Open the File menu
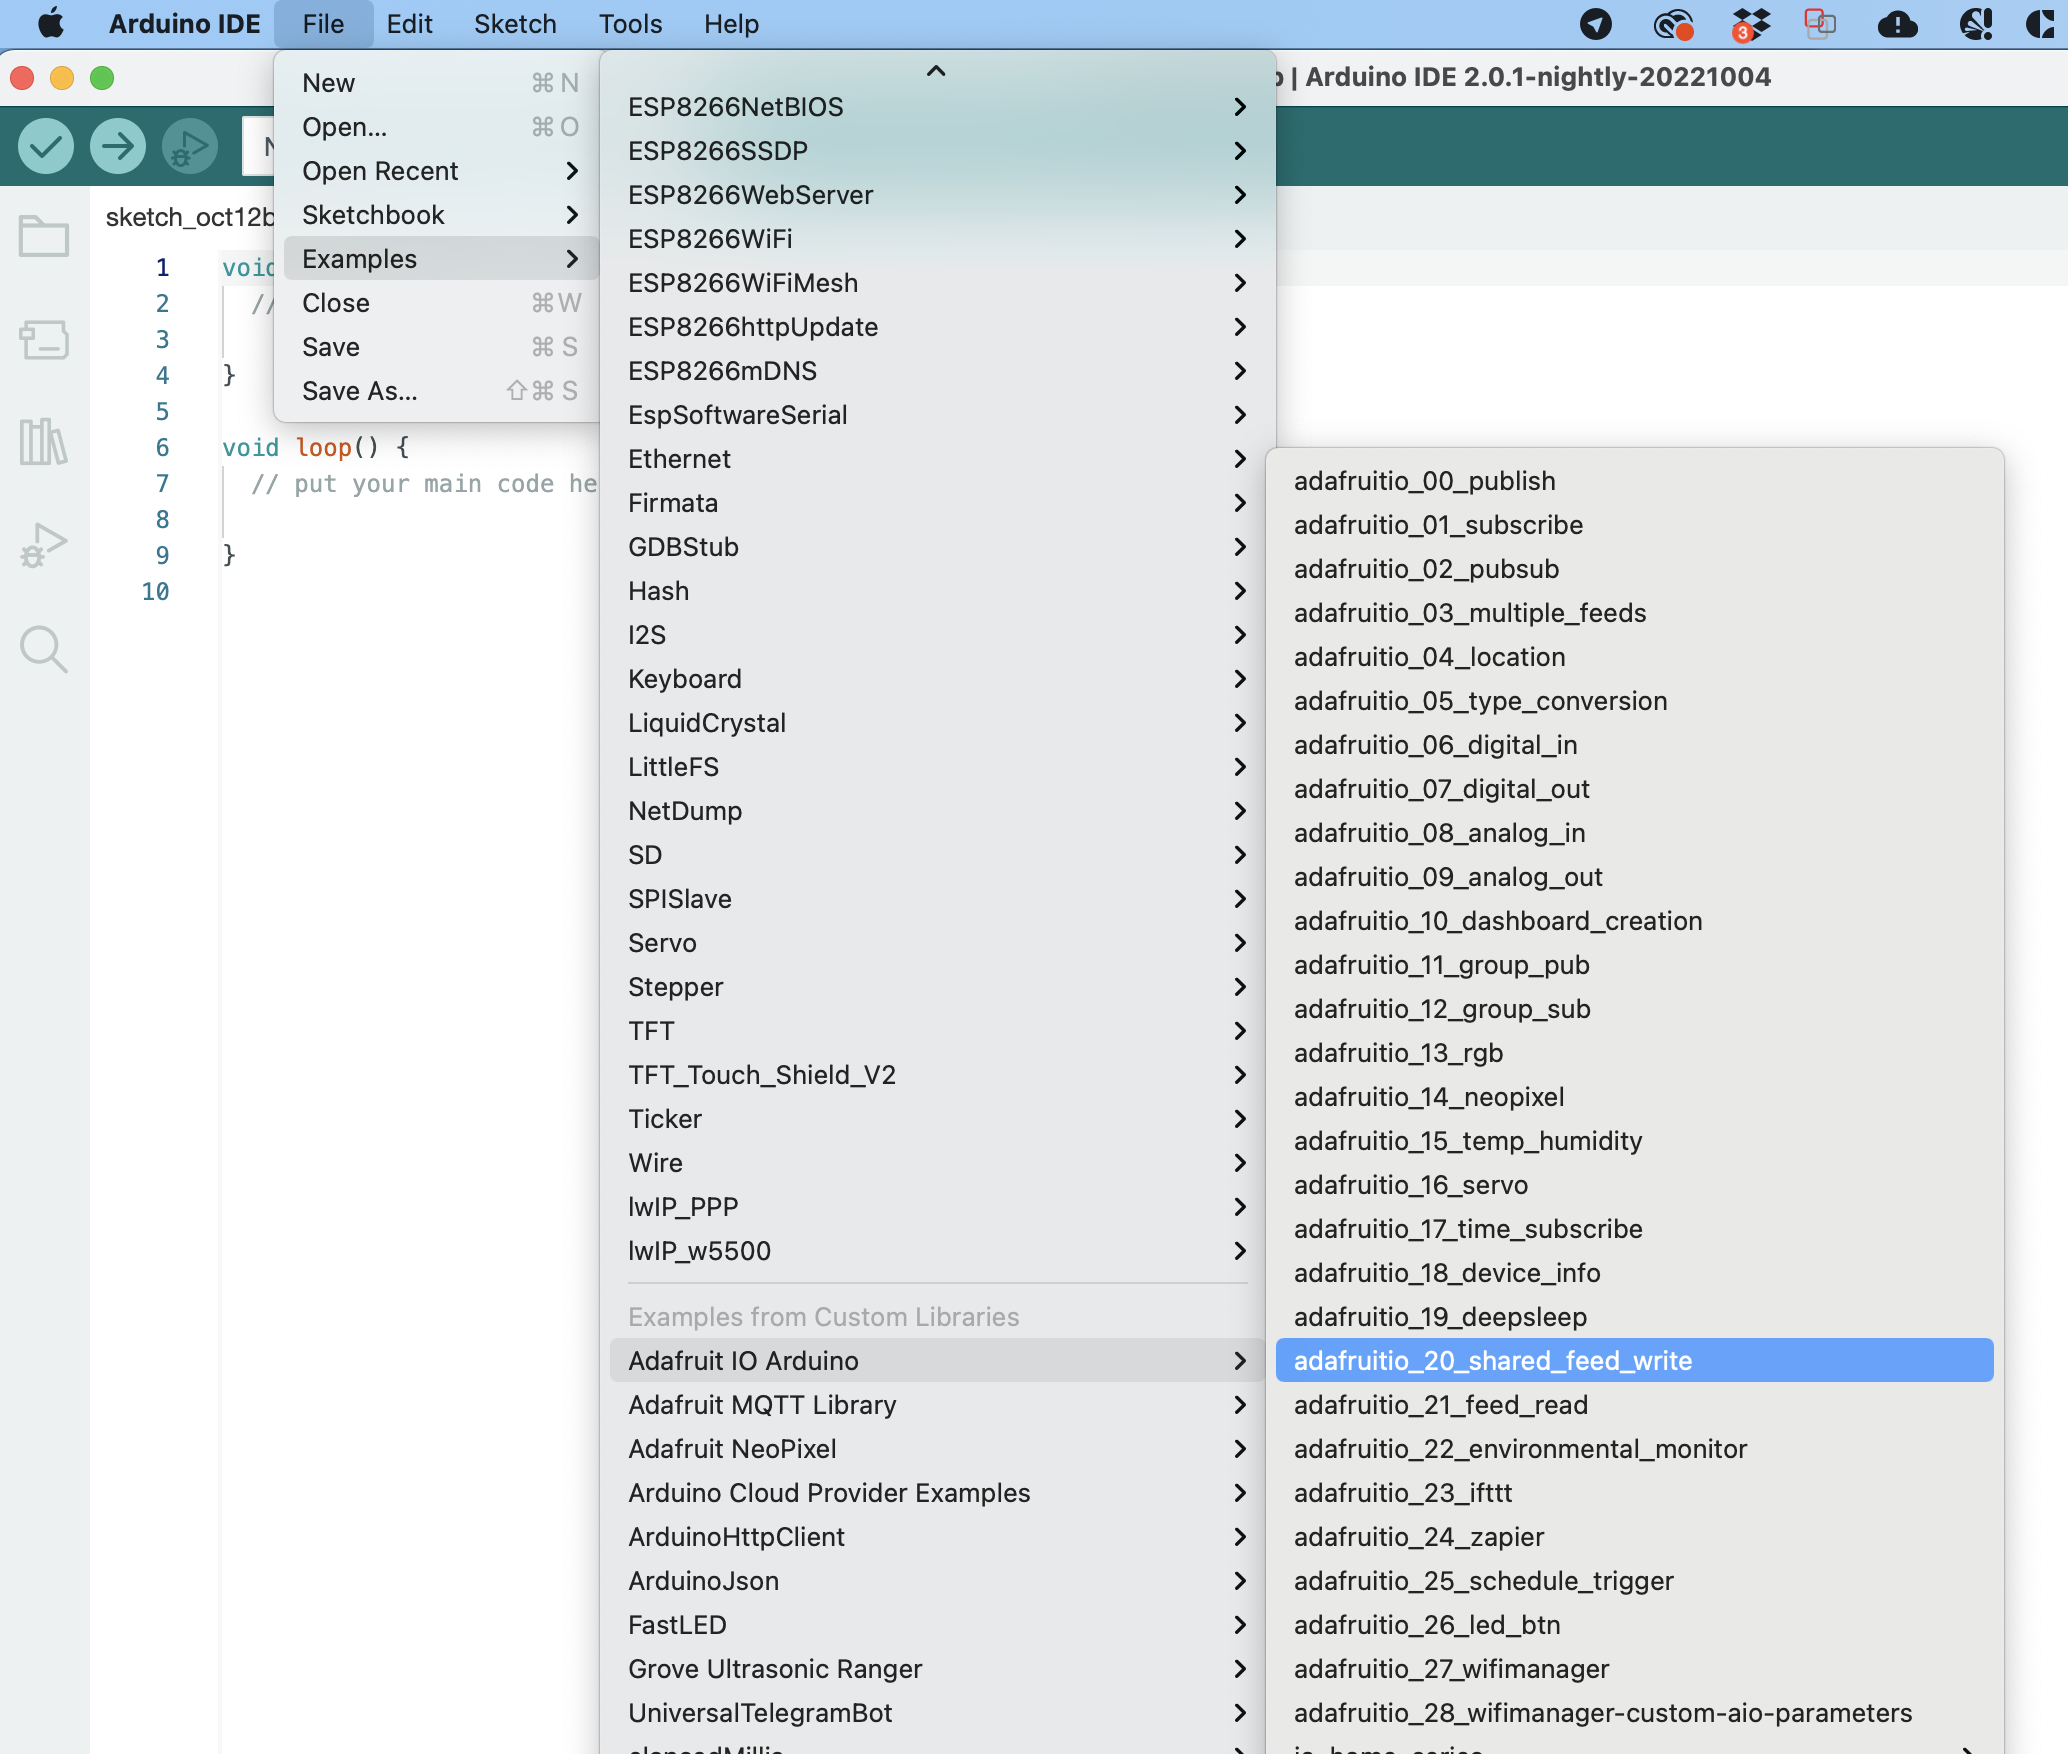The width and height of the screenshot is (2068, 1754). 322,26
